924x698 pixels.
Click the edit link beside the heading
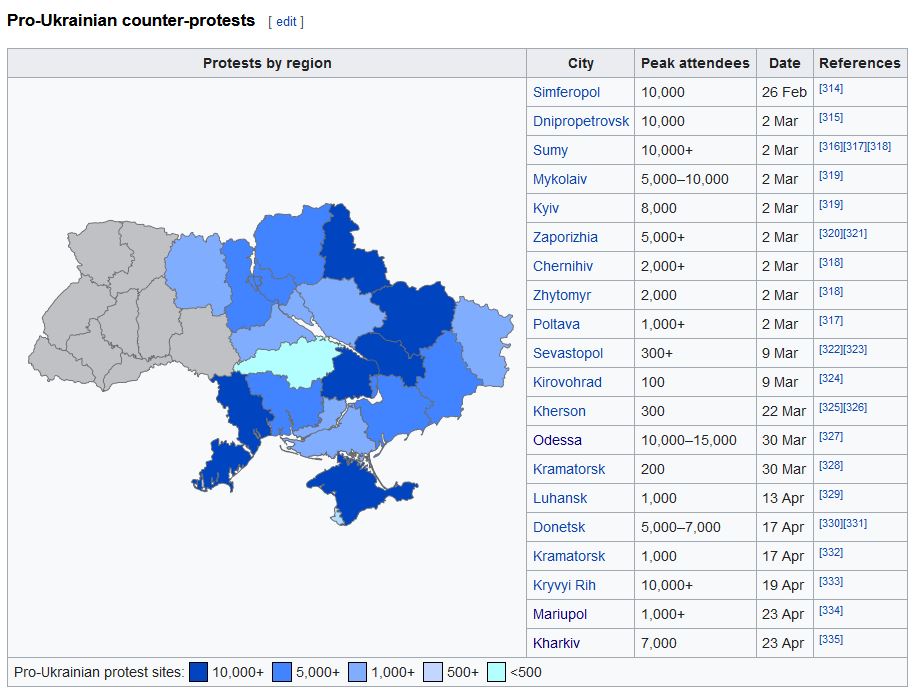coord(286,21)
